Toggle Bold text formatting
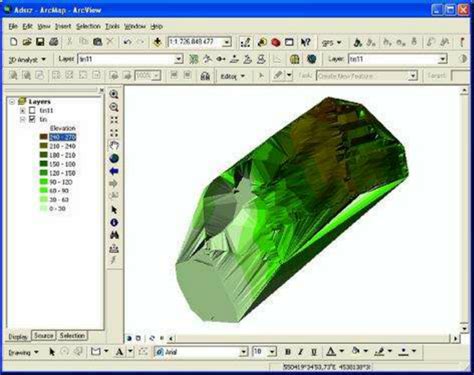 [x=288, y=352]
